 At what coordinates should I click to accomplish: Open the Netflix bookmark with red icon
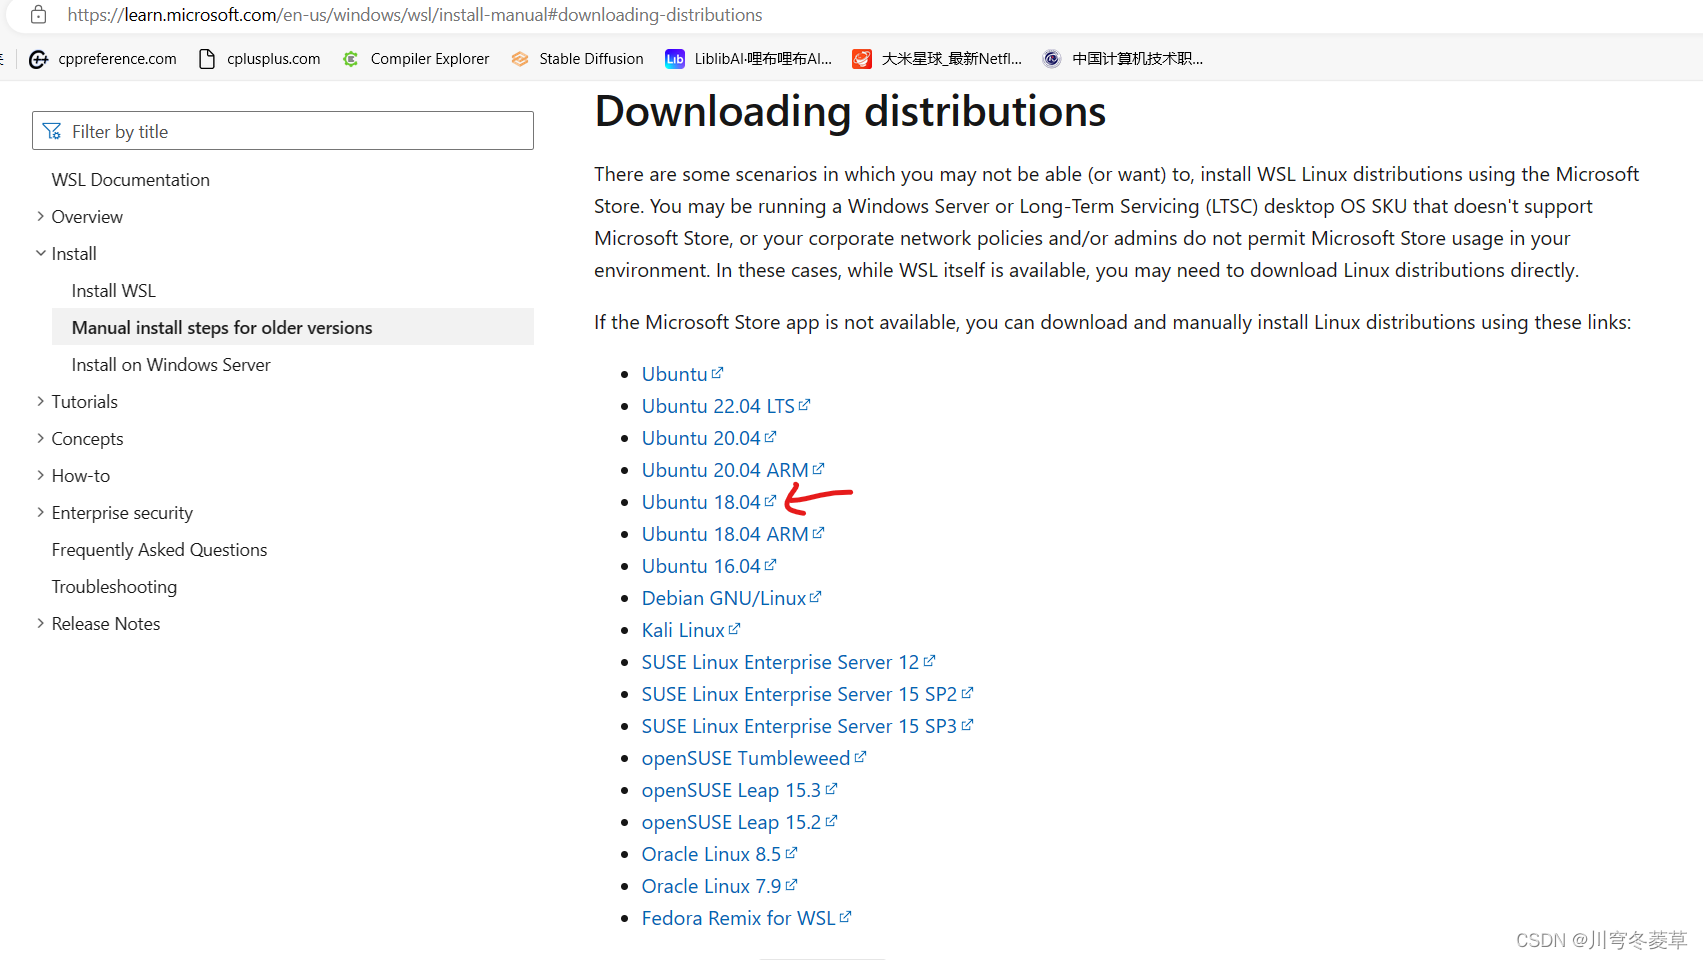pyautogui.click(x=937, y=59)
